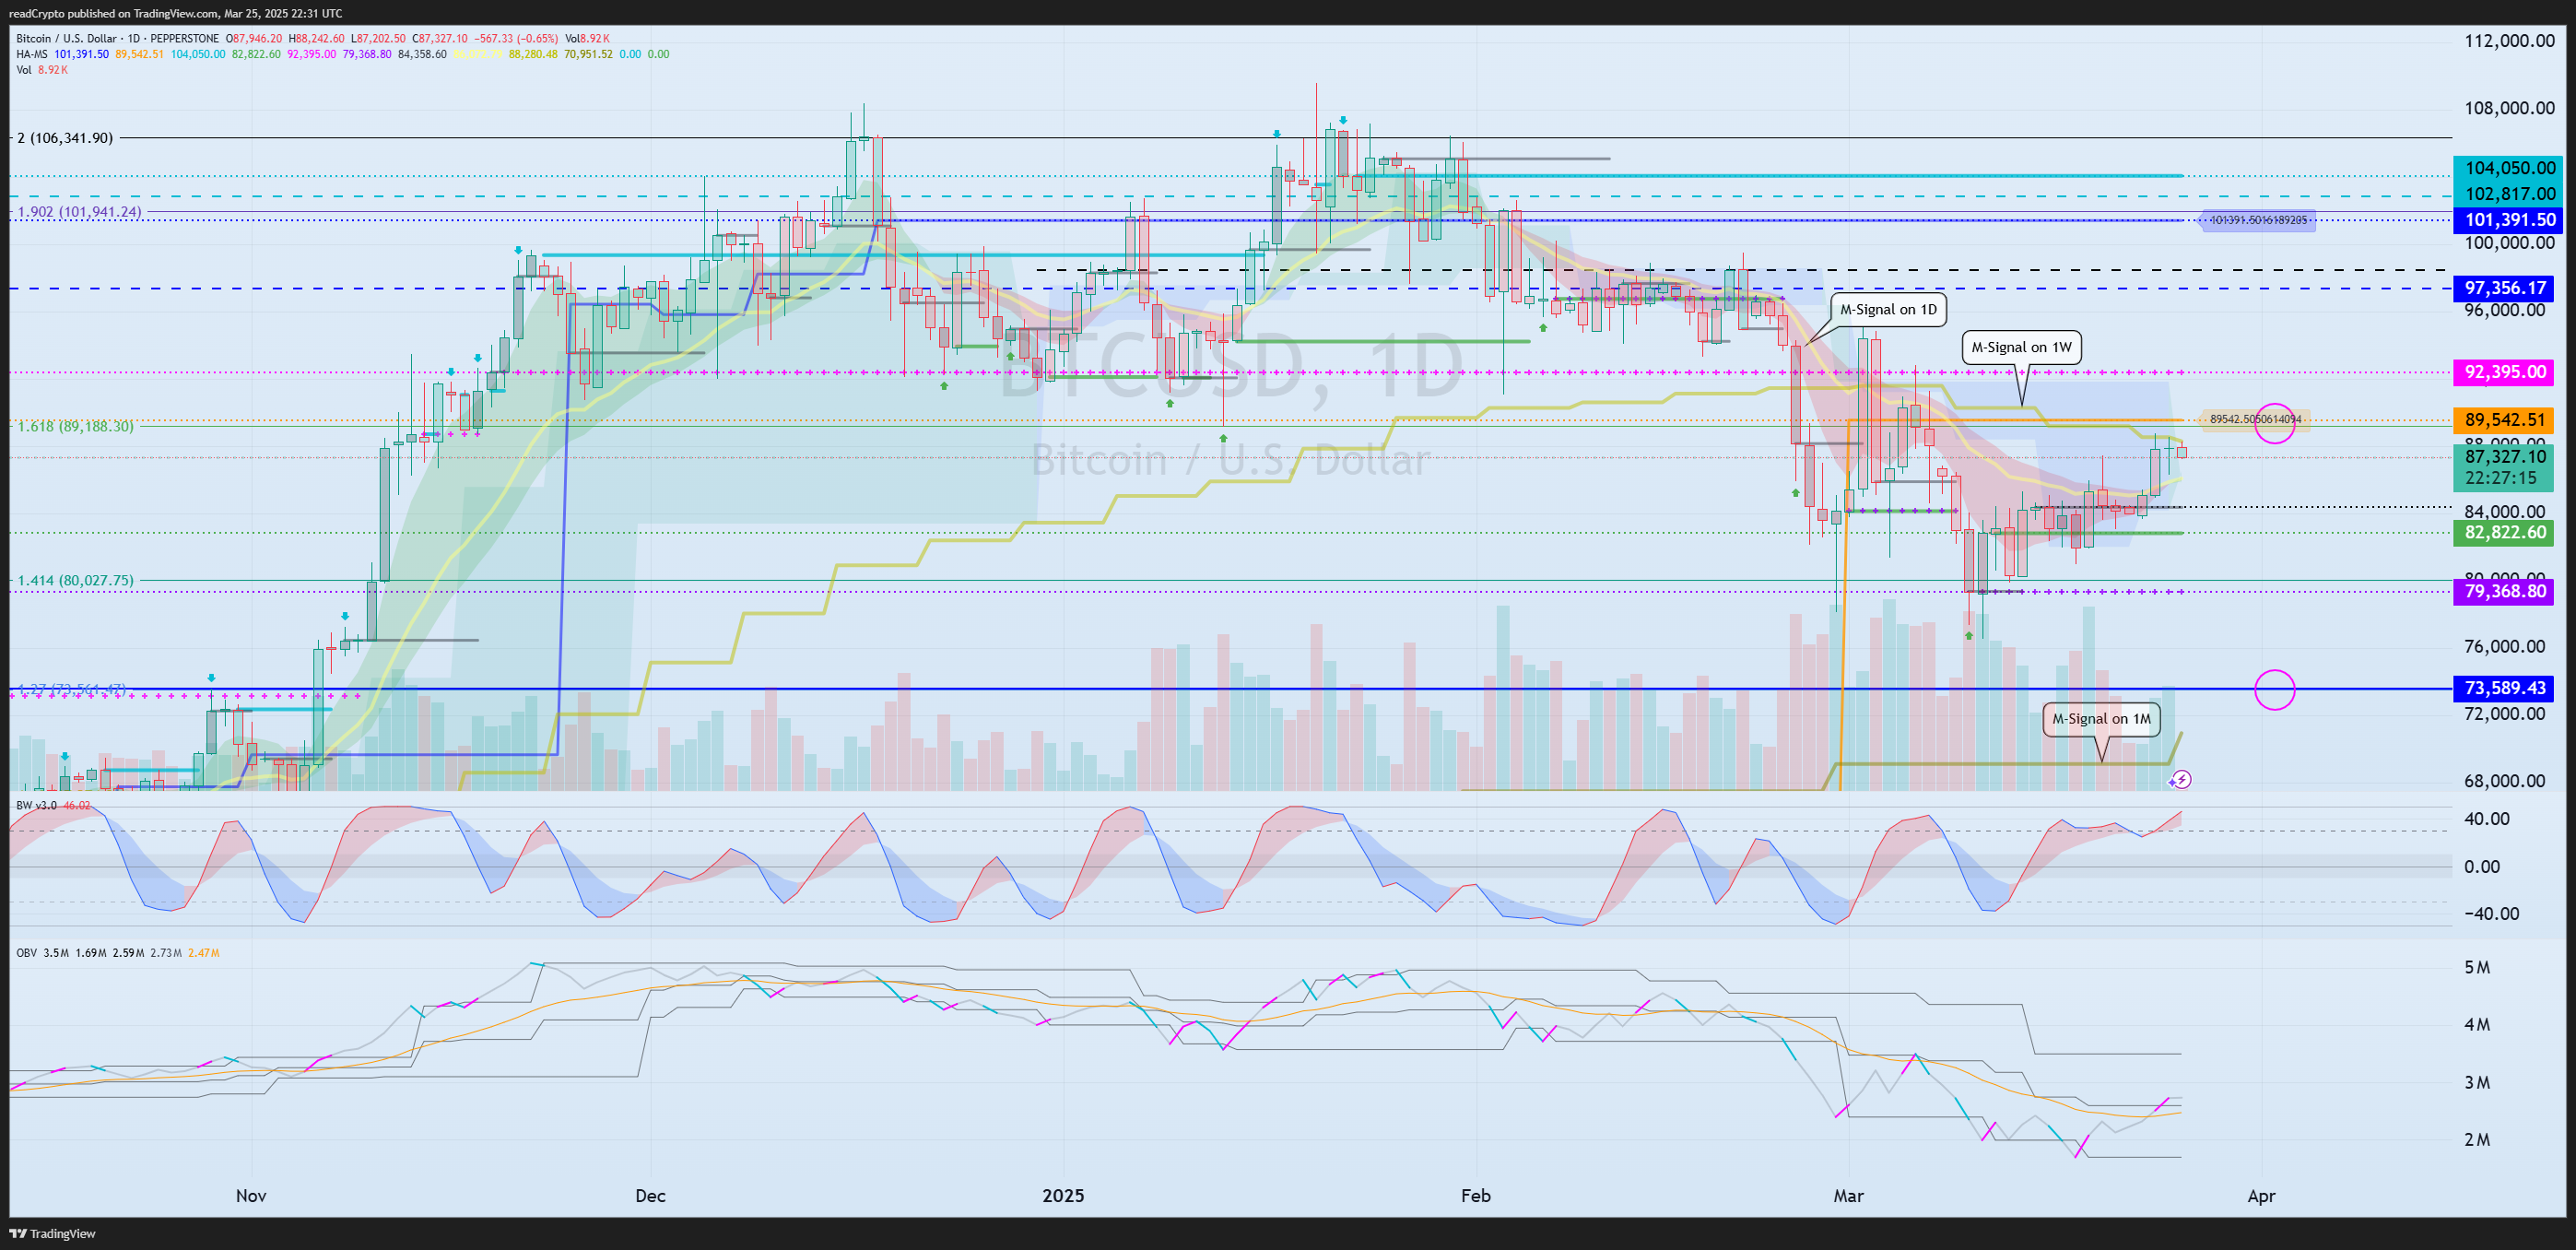Click the 22:27:15 candle countdown timer
This screenshot has height=1250, width=2576.
2501,478
